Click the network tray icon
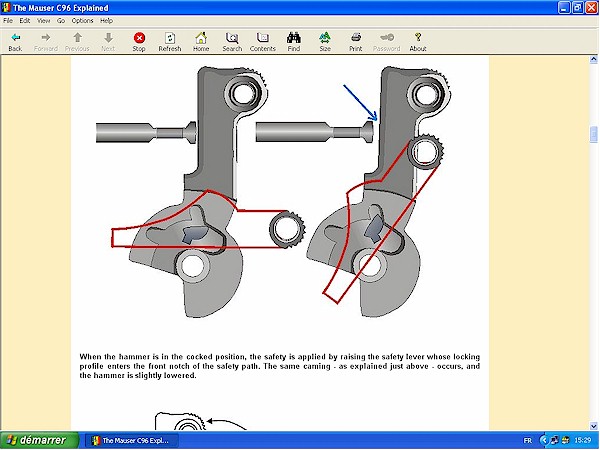 click(554, 440)
